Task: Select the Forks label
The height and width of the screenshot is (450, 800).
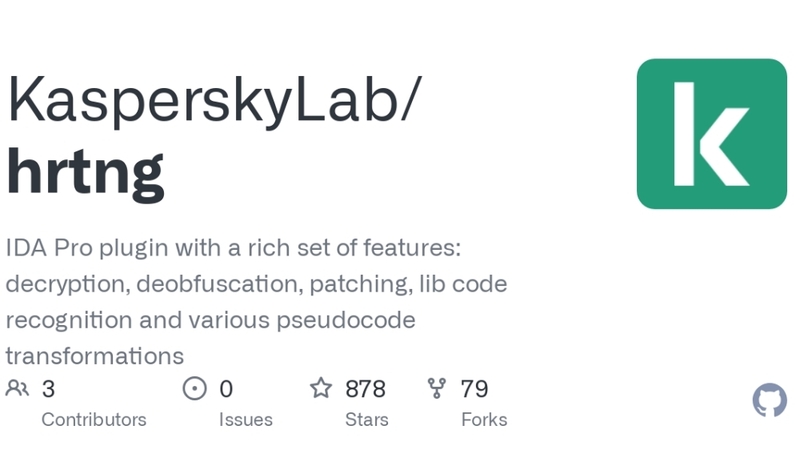Action: click(484, 419)
